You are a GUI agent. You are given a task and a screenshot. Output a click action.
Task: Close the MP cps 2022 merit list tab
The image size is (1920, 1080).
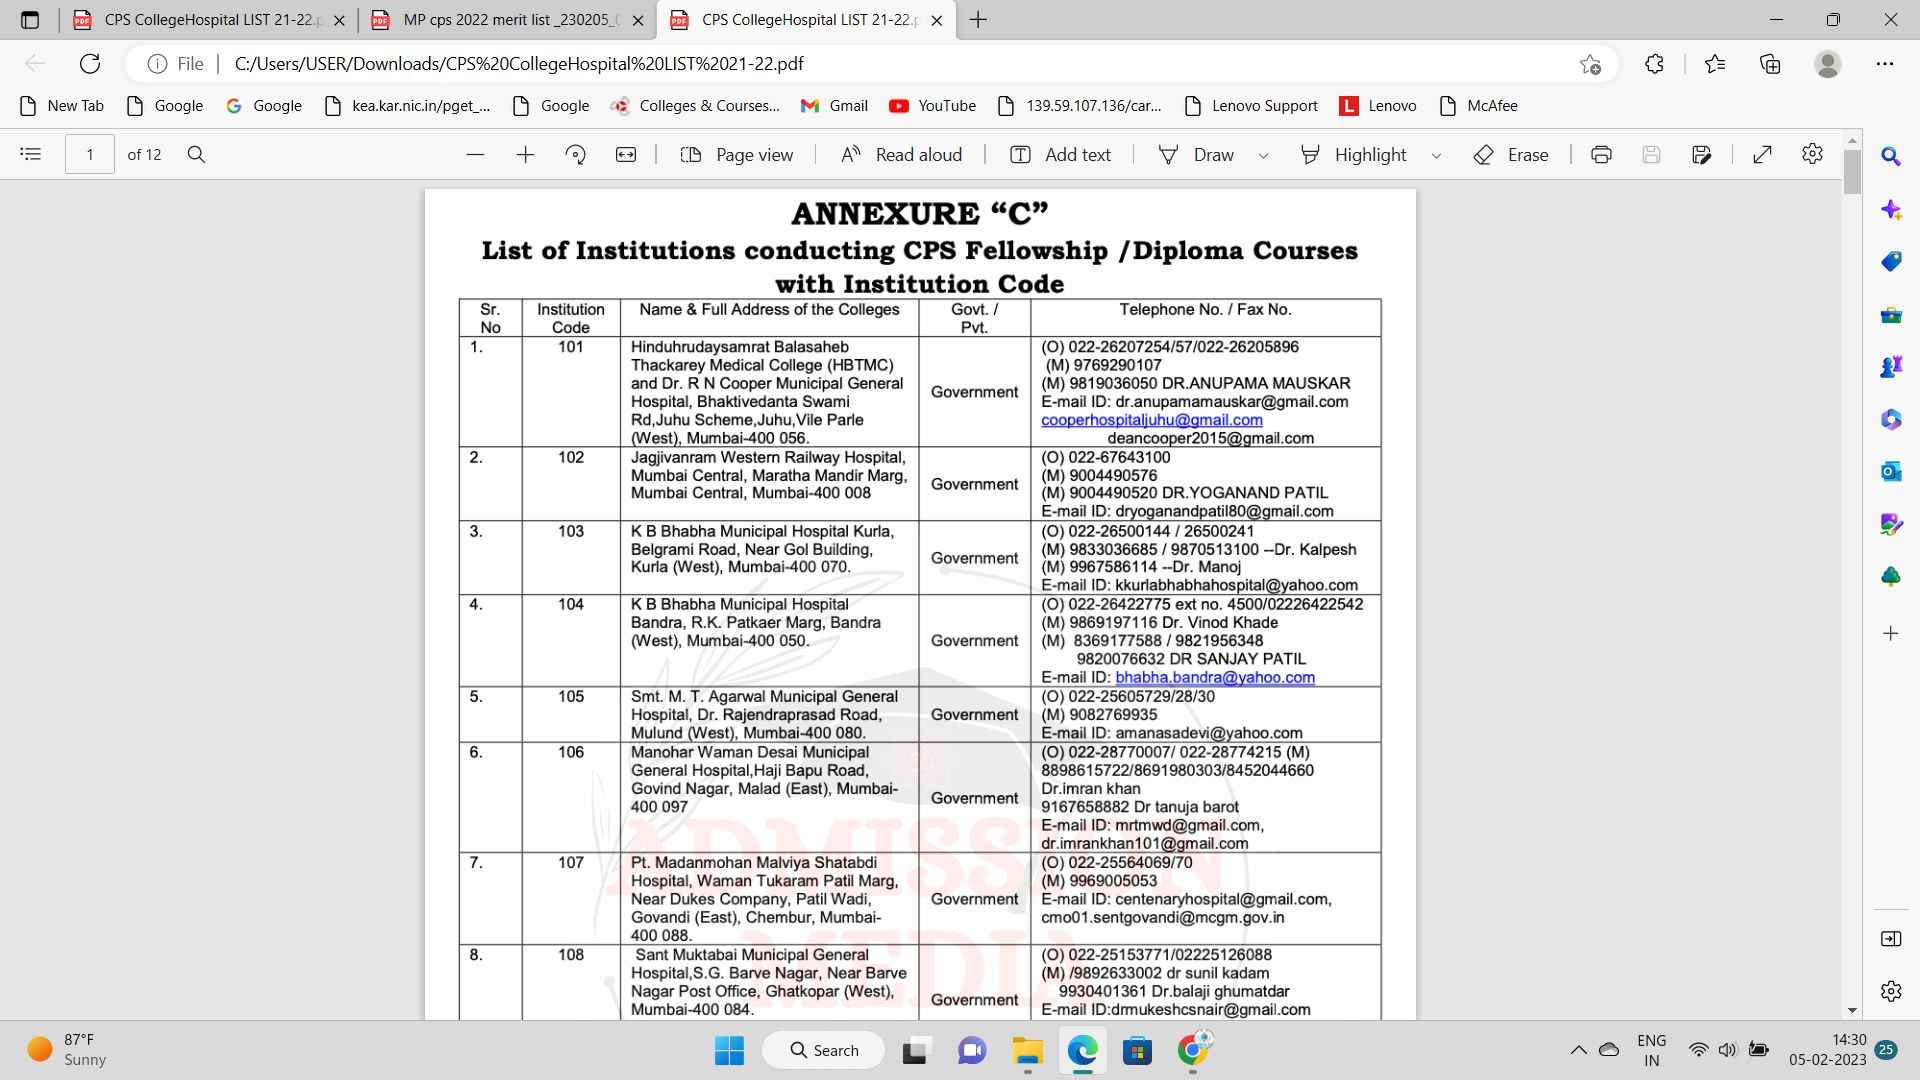point(638,20)
